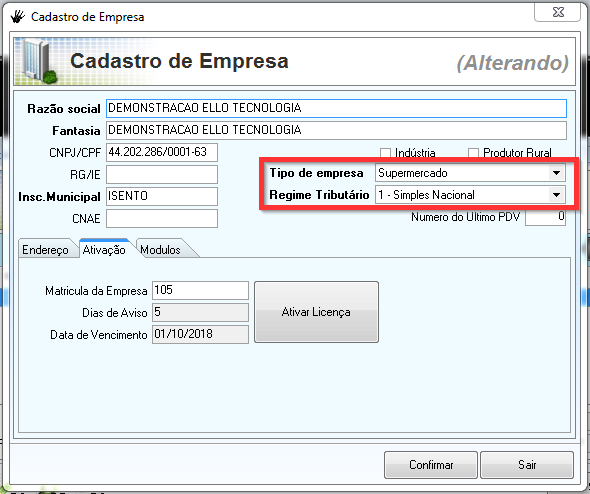Click the Tipo de empresa label
This screenshot has height=494, width=590.
pyautogui.click(x=316, y=173)
